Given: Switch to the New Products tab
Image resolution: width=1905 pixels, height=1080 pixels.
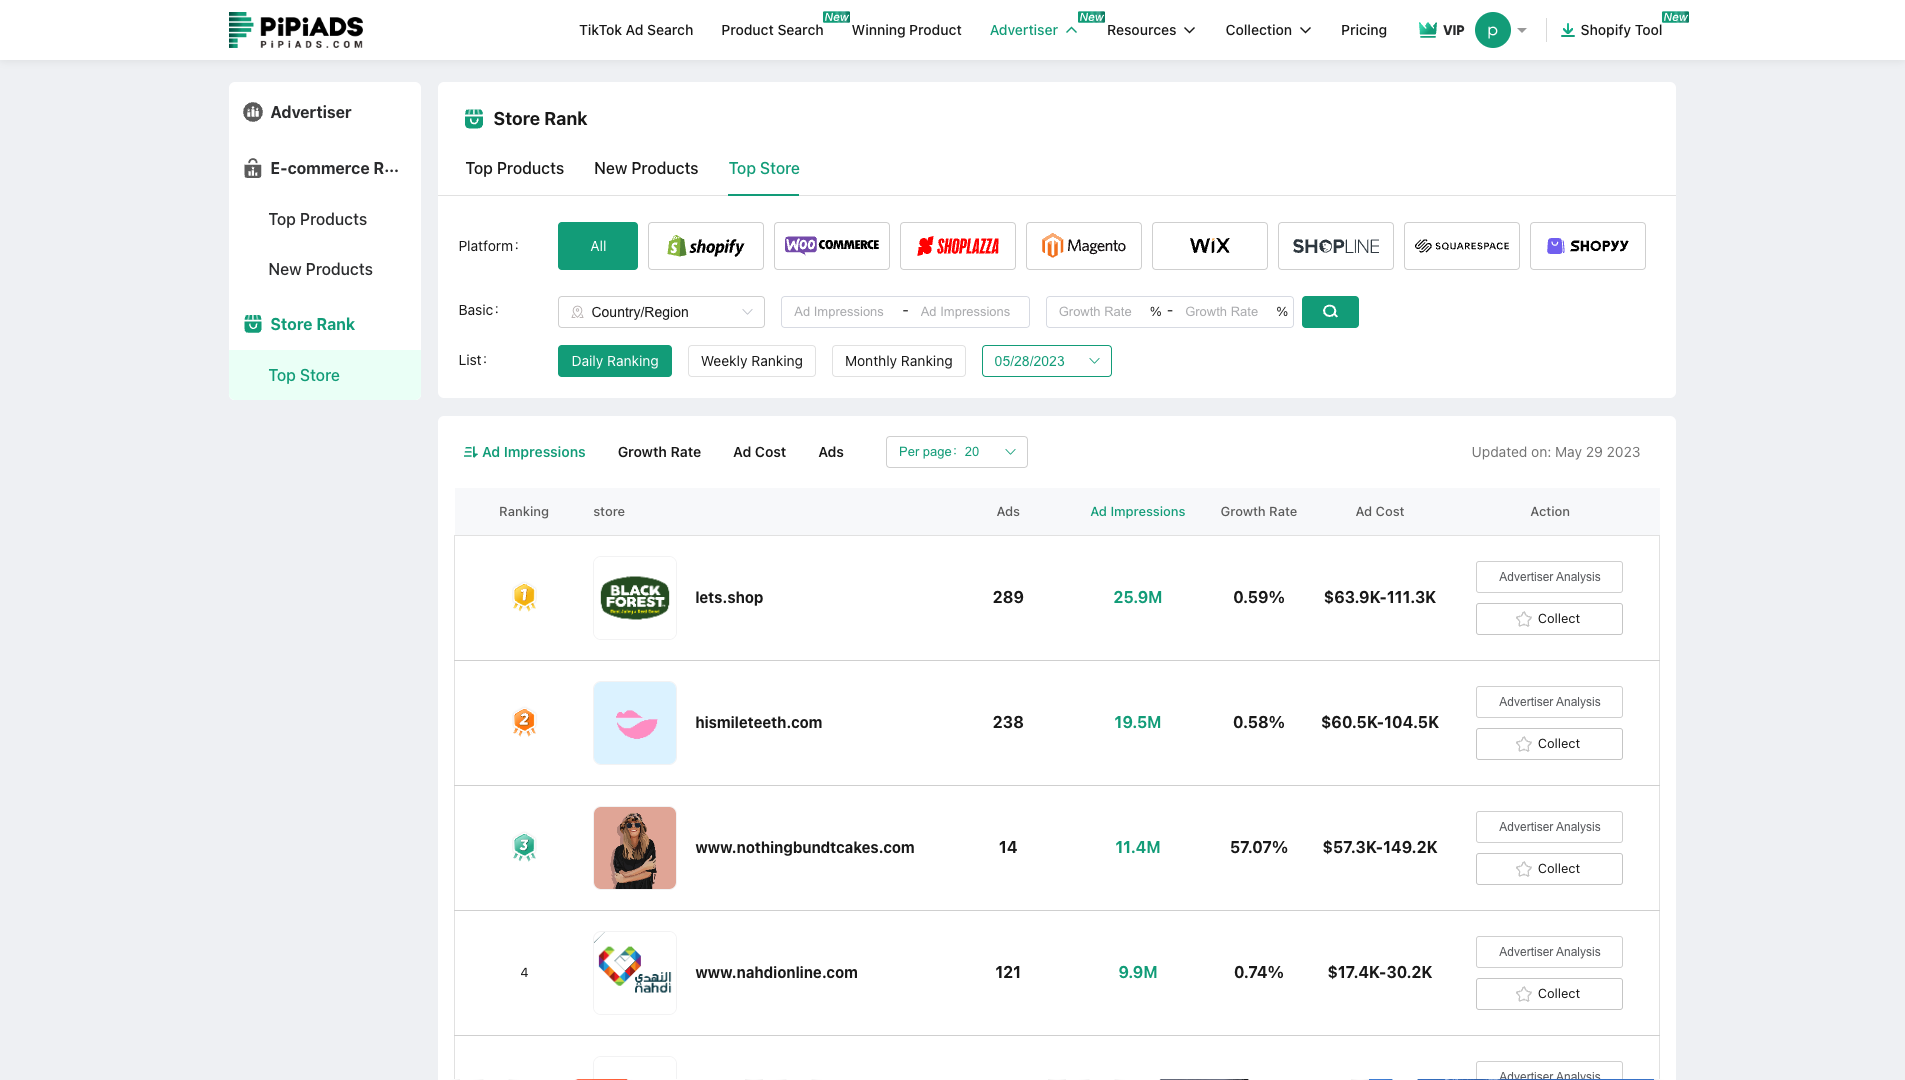Looking at the screenshot, I should [x=645, y=168].
